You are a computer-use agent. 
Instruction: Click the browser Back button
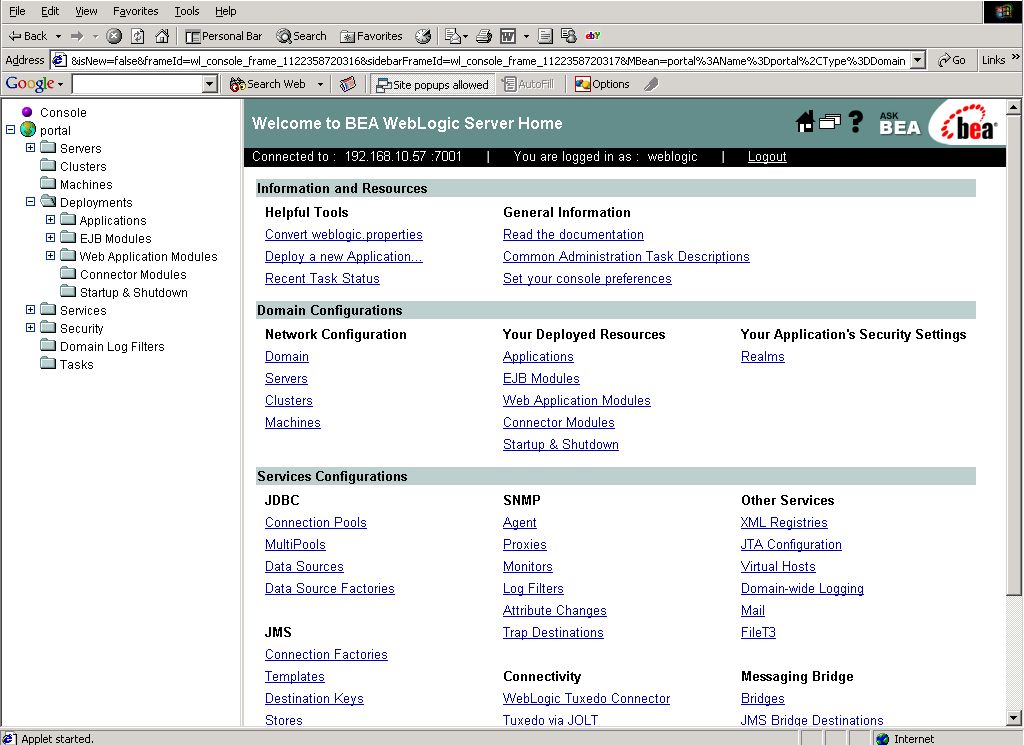(x=27, y=36)
